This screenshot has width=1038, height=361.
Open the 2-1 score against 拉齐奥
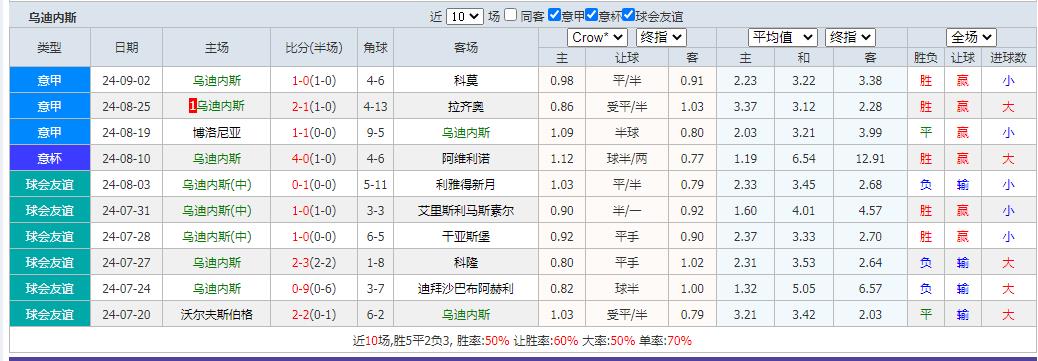click(301, 107)
